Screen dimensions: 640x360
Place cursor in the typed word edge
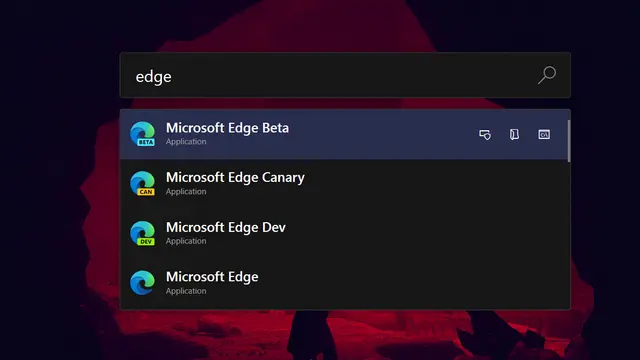153,77
